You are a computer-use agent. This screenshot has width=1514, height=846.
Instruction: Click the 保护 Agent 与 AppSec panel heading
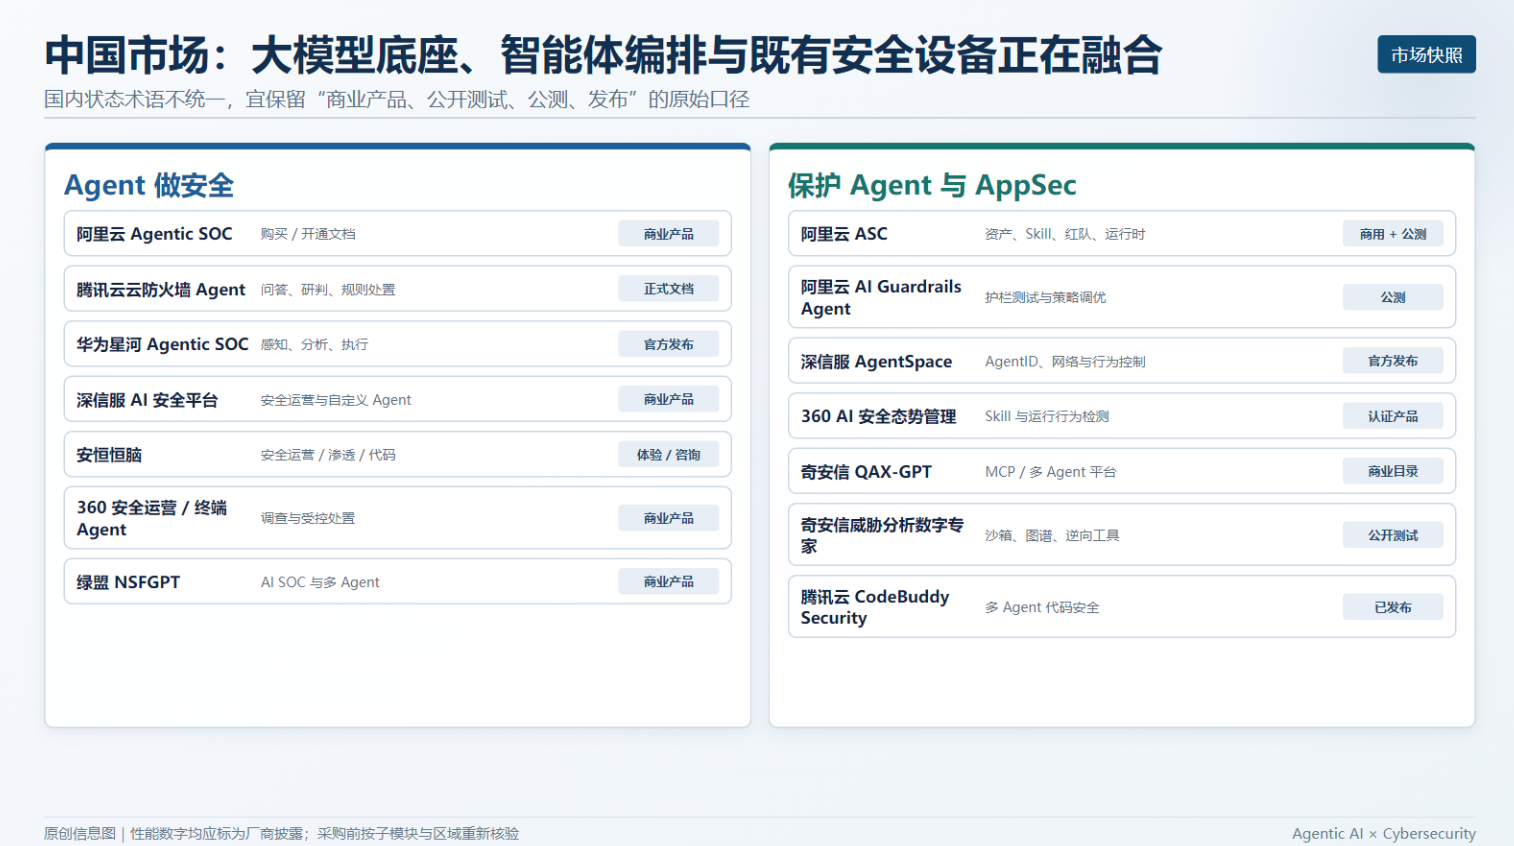pos(932,185)
